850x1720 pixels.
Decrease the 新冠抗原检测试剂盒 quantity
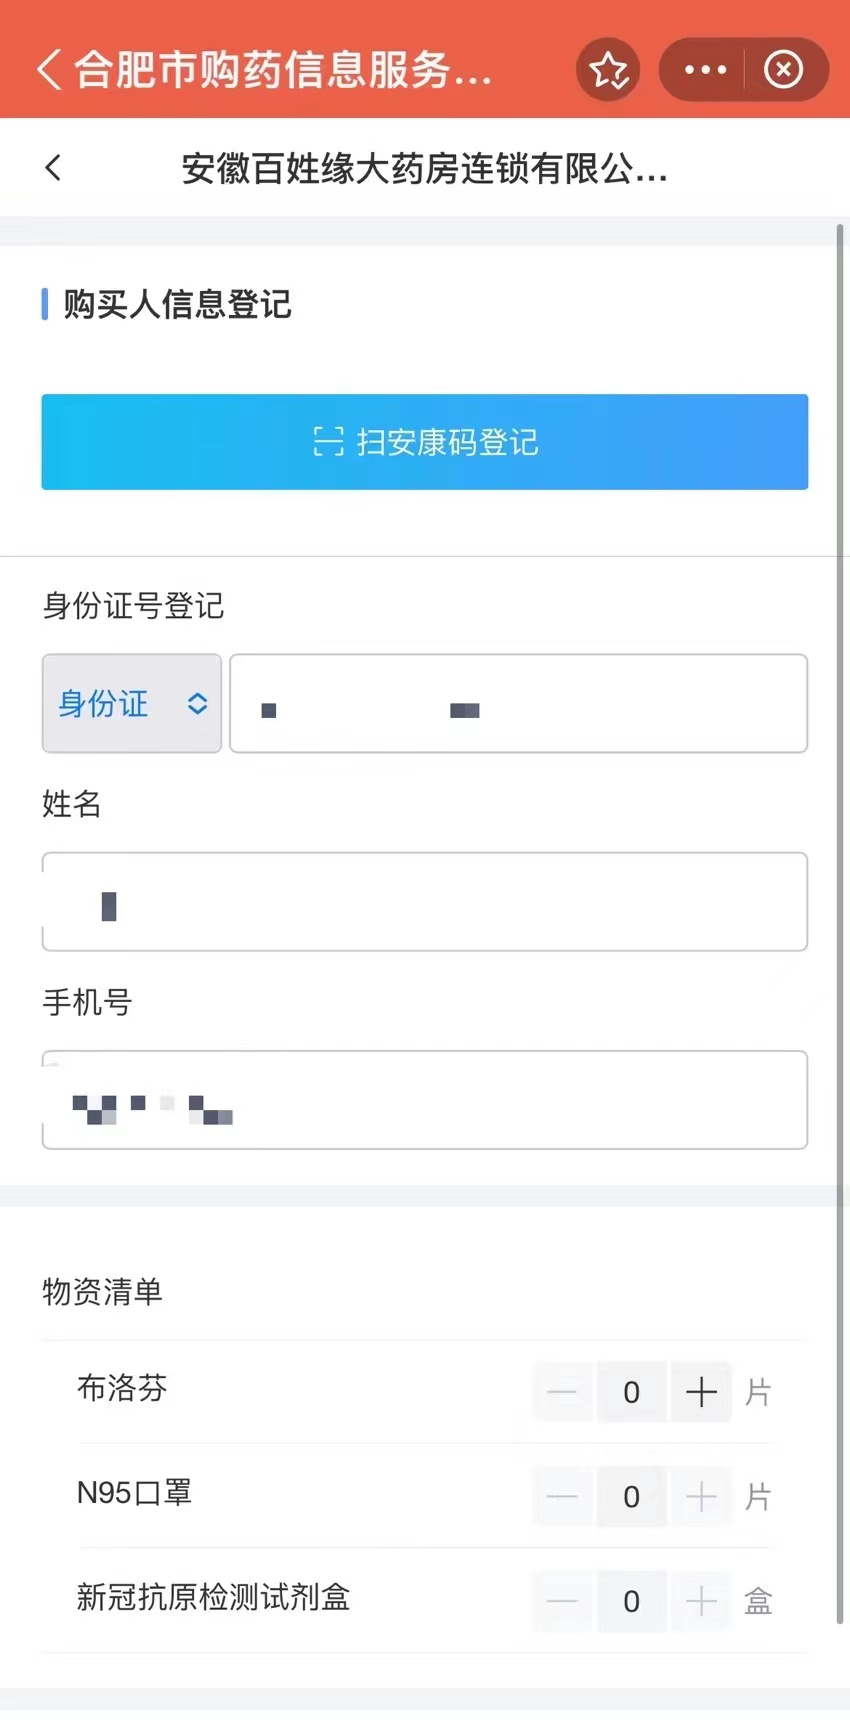562,1601
